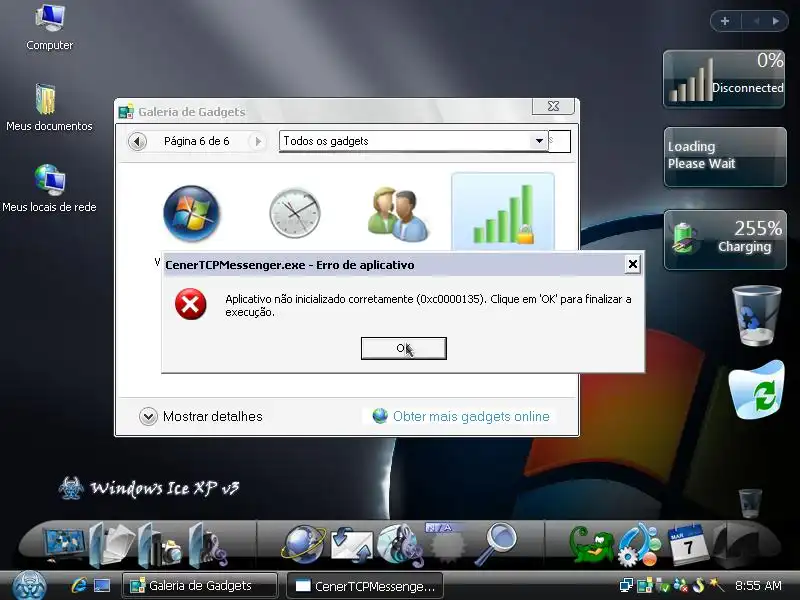
Task: Select the two-people contacts gadget
Action: pyautogui.click(x=398, y=214)
